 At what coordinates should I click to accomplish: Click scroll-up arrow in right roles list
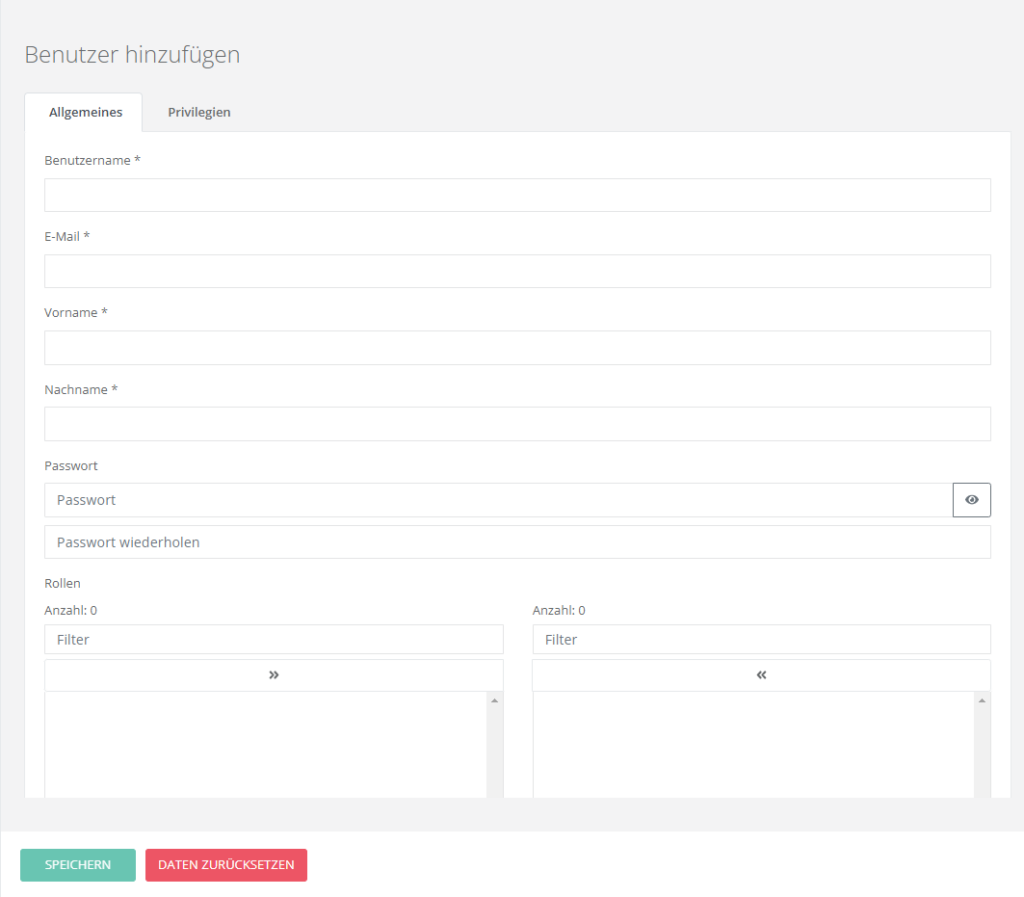(982, 701)
